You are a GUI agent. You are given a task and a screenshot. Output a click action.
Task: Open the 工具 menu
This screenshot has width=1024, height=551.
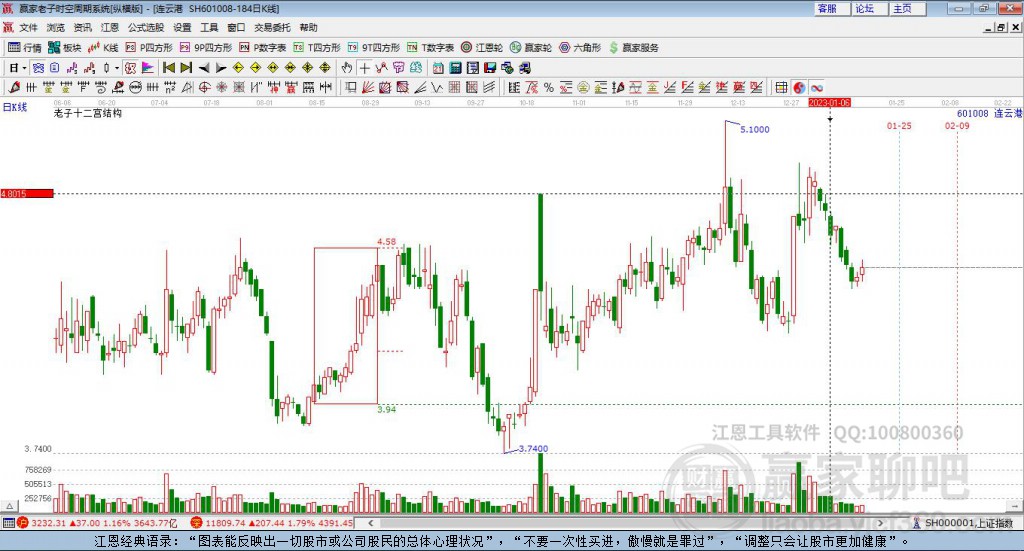pyautogui.click(x=209, y=27)
